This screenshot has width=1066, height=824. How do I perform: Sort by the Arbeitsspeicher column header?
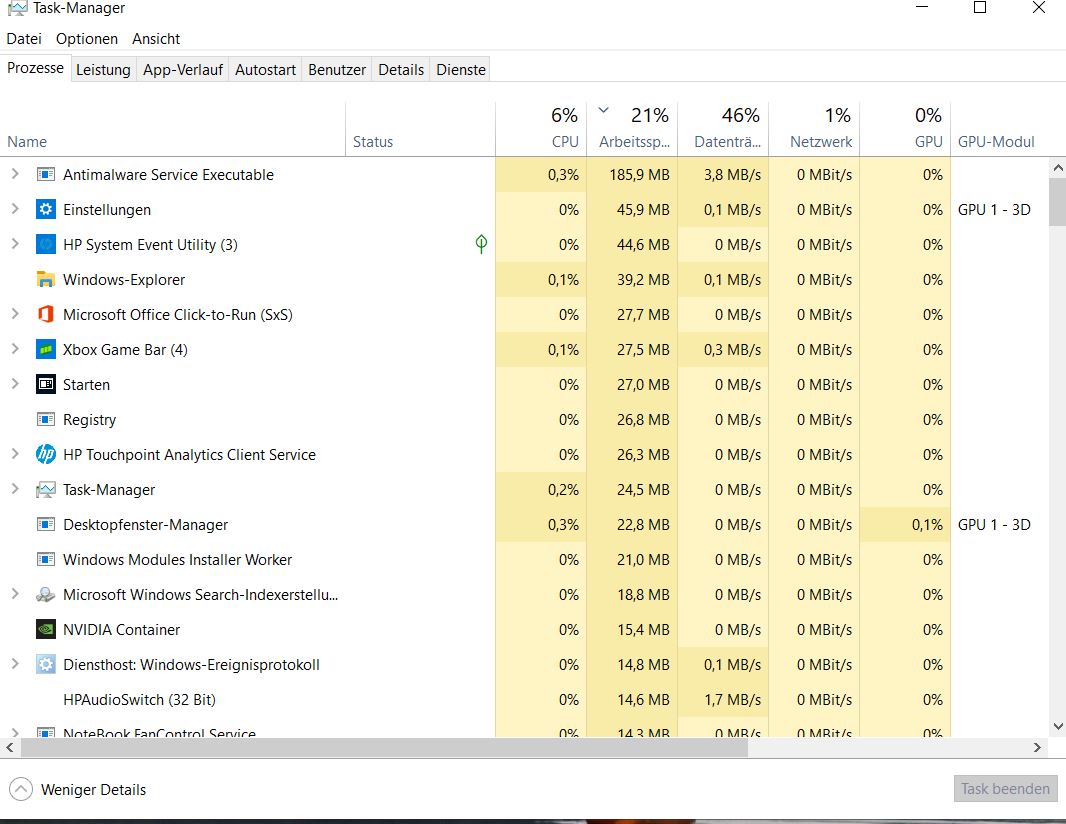point(632,129)
